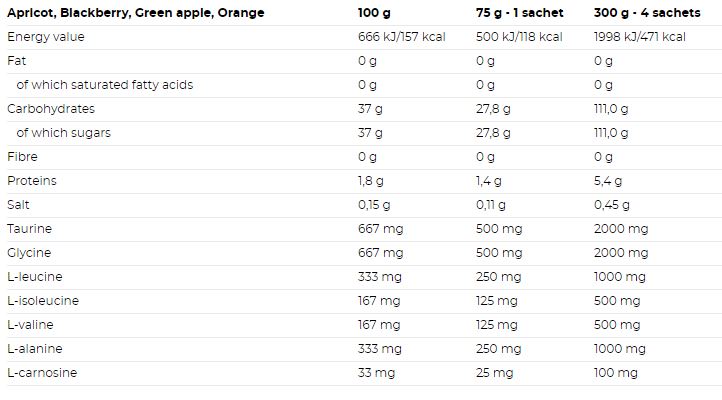
Task: Click the 'L-leucine' row label
Action: [36, 277]
